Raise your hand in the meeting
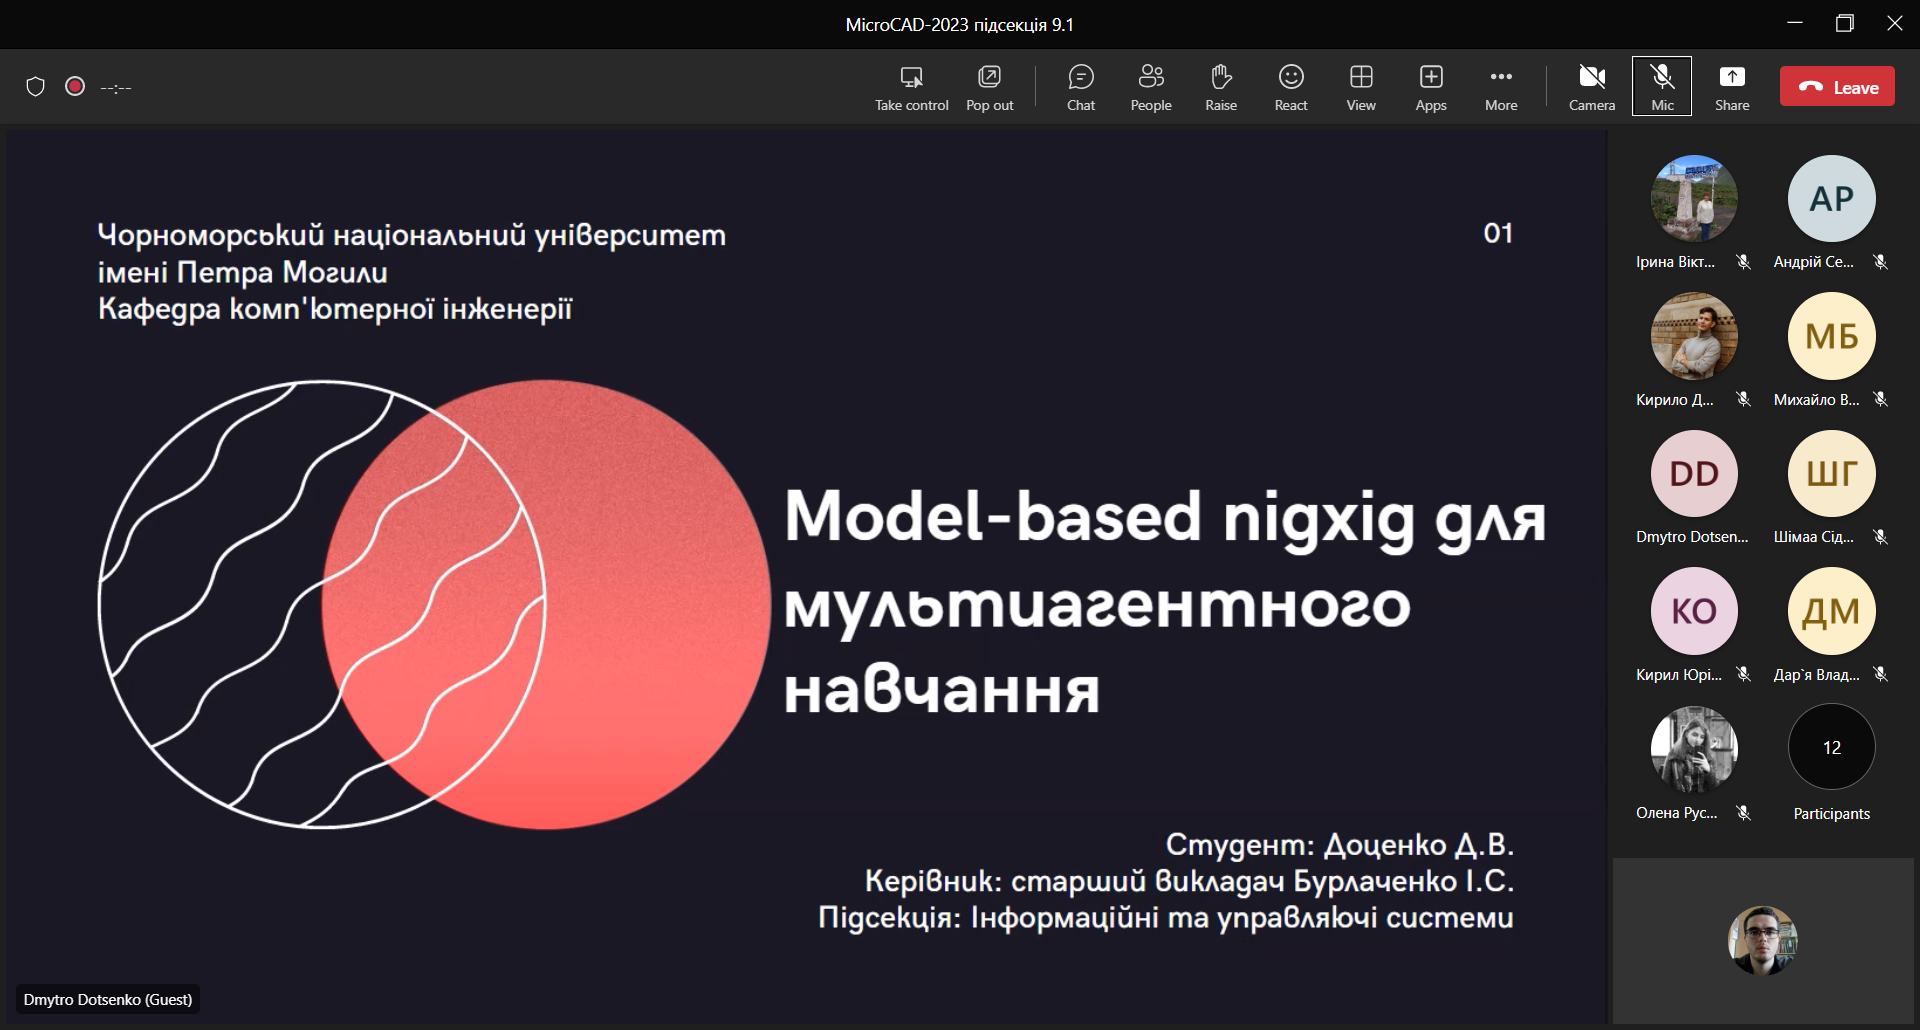 pos(1220,87)
